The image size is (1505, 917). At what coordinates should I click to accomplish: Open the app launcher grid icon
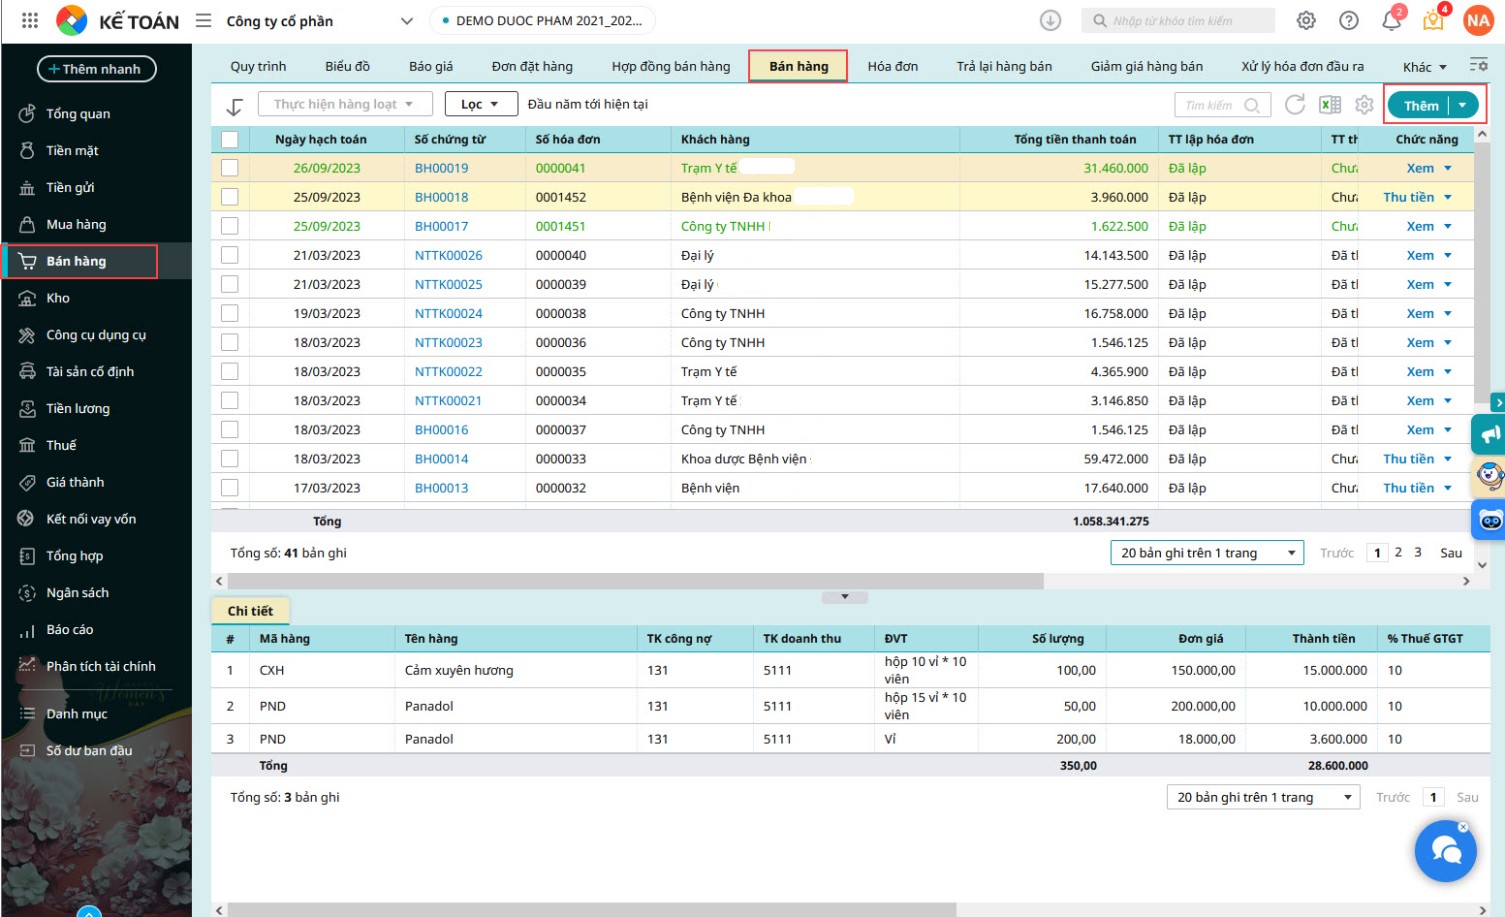tap(30, 20)
